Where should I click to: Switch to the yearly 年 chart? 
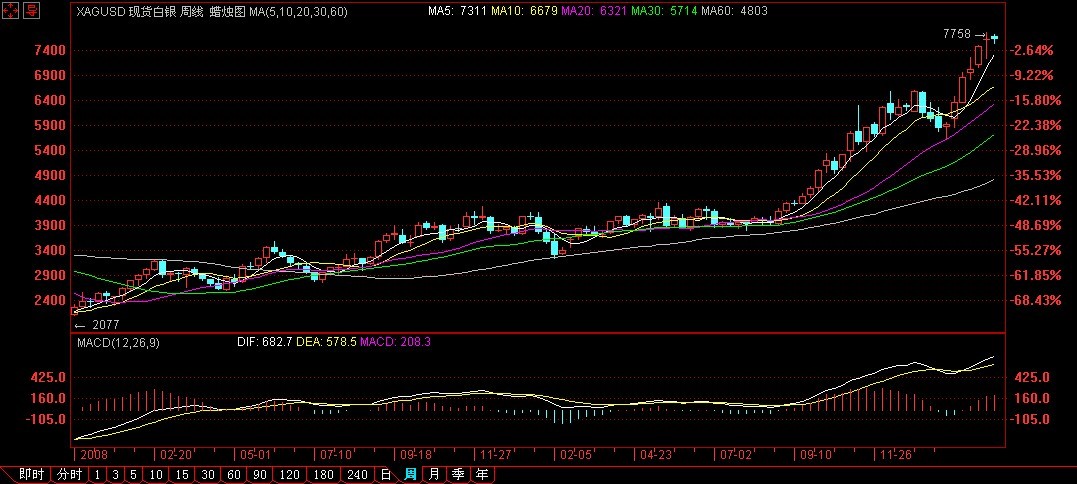[x=482, y=474]
